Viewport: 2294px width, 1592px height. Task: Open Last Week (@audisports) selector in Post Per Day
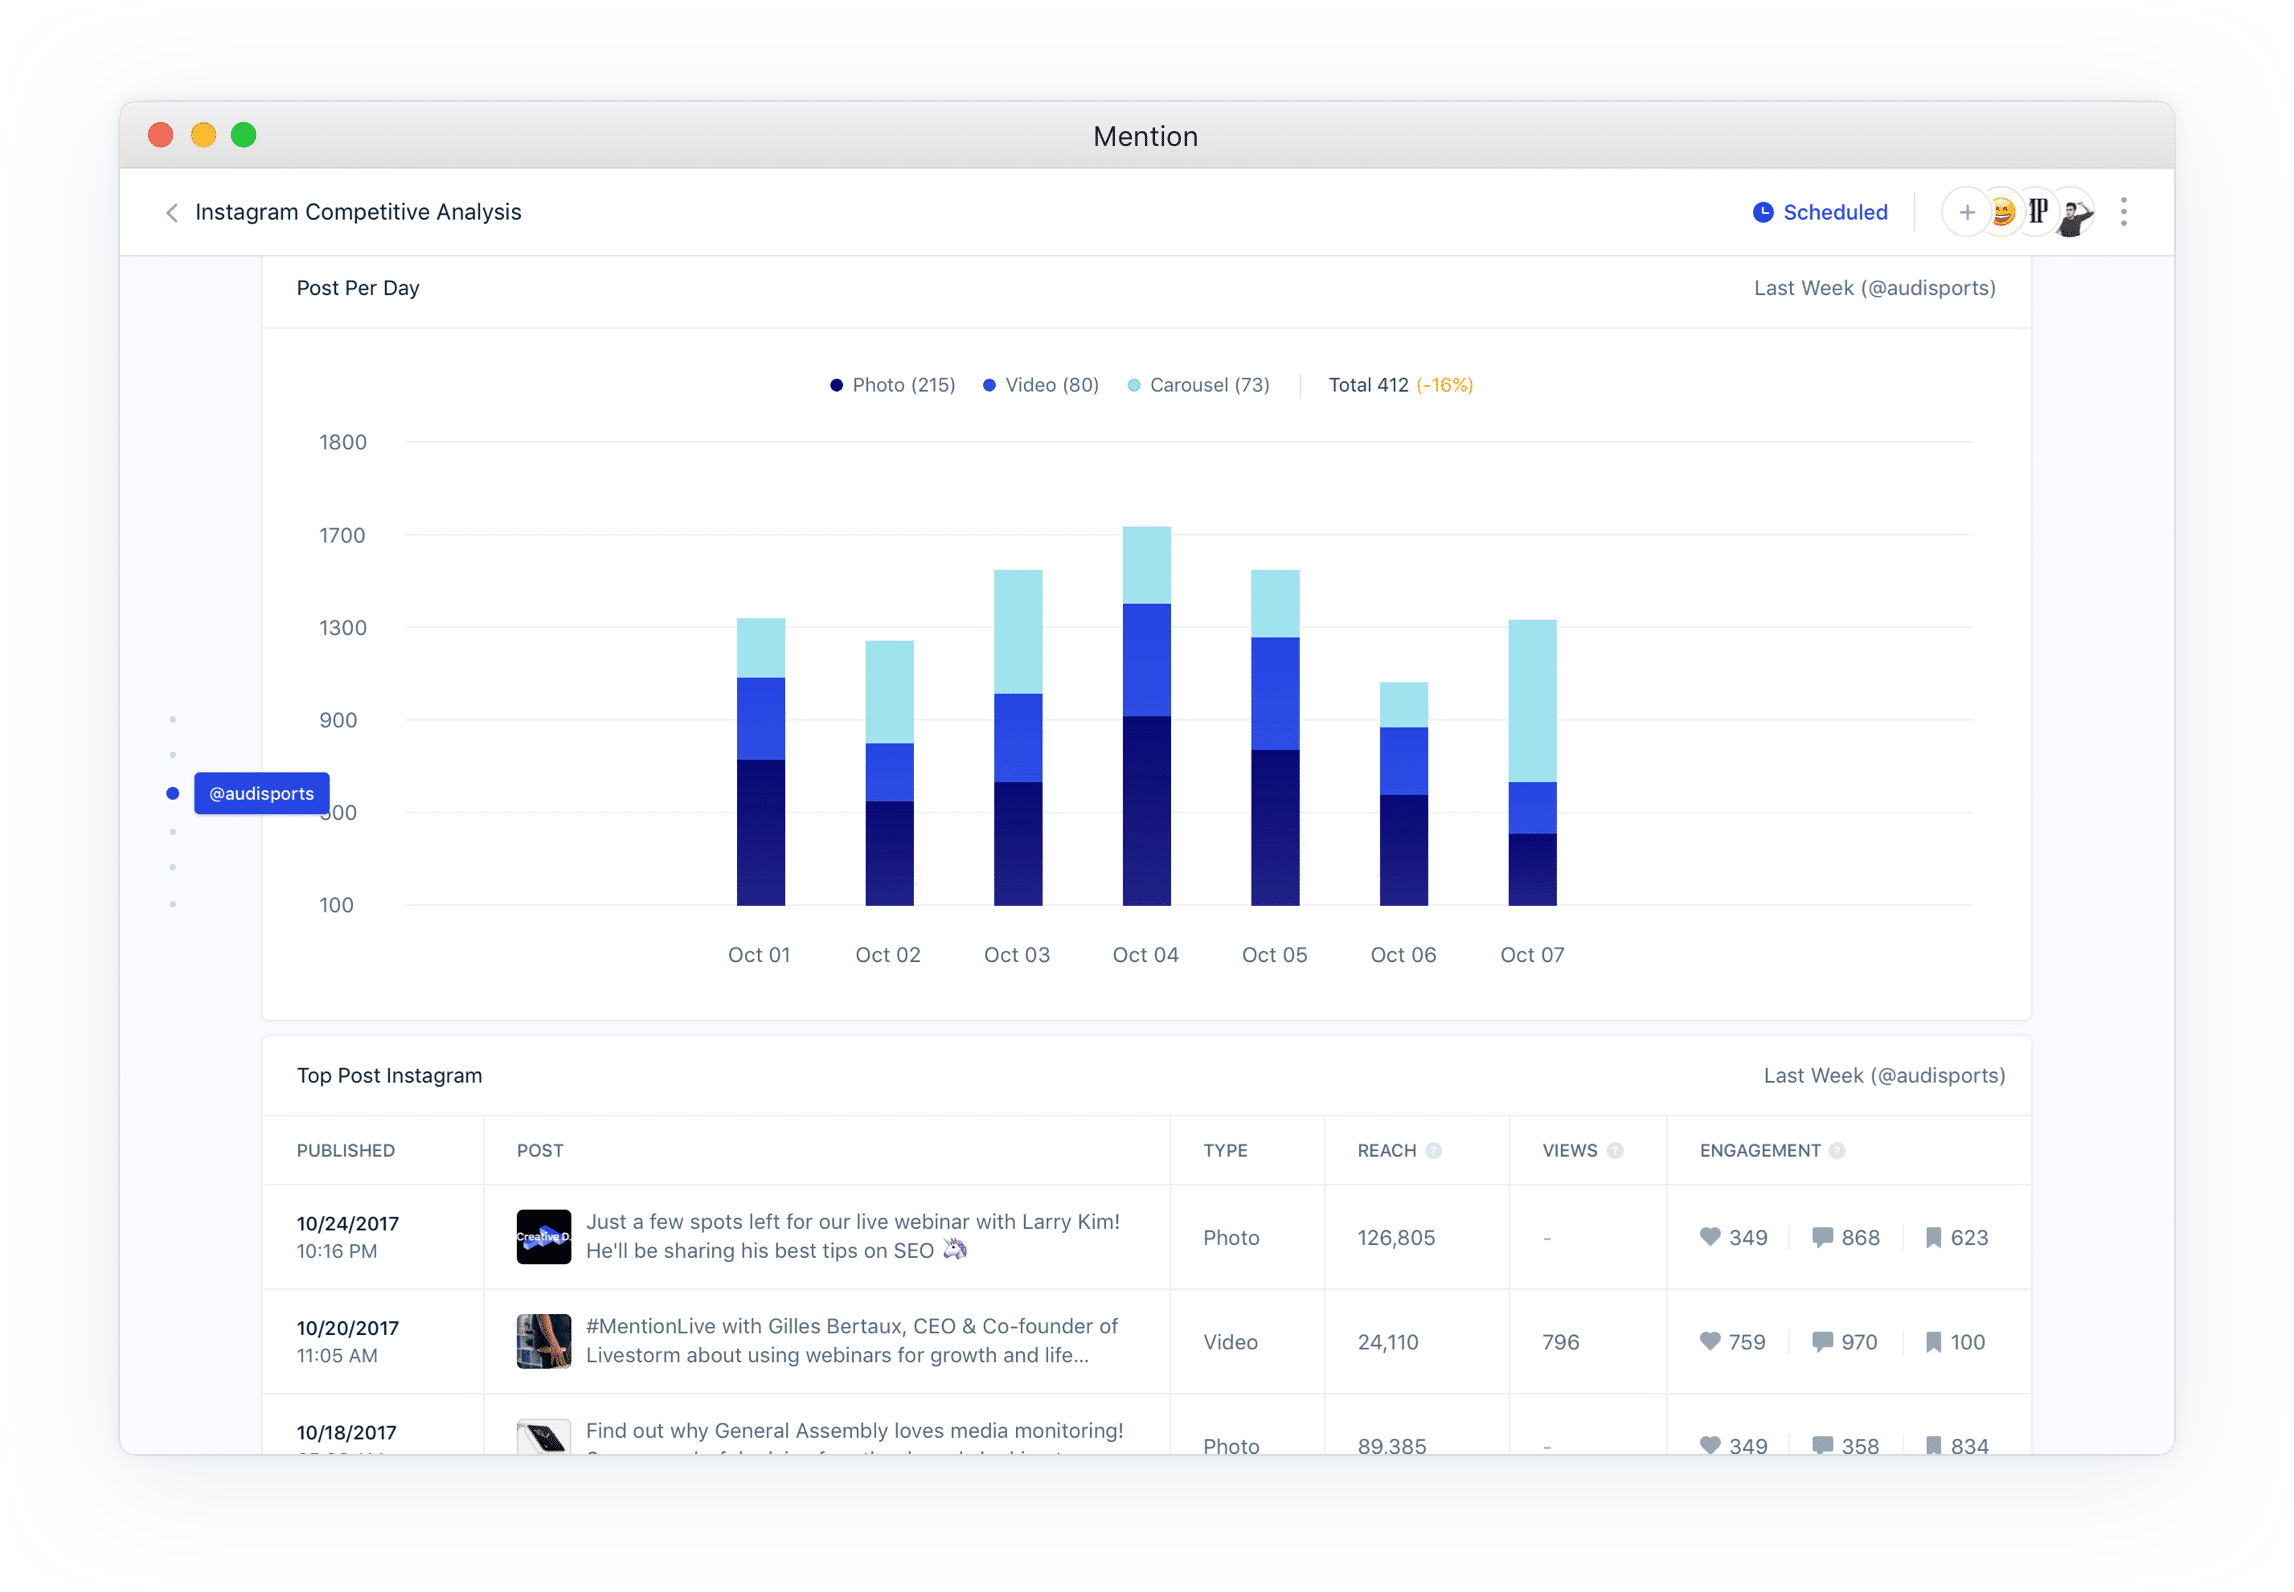click(x=1874, y=288)
